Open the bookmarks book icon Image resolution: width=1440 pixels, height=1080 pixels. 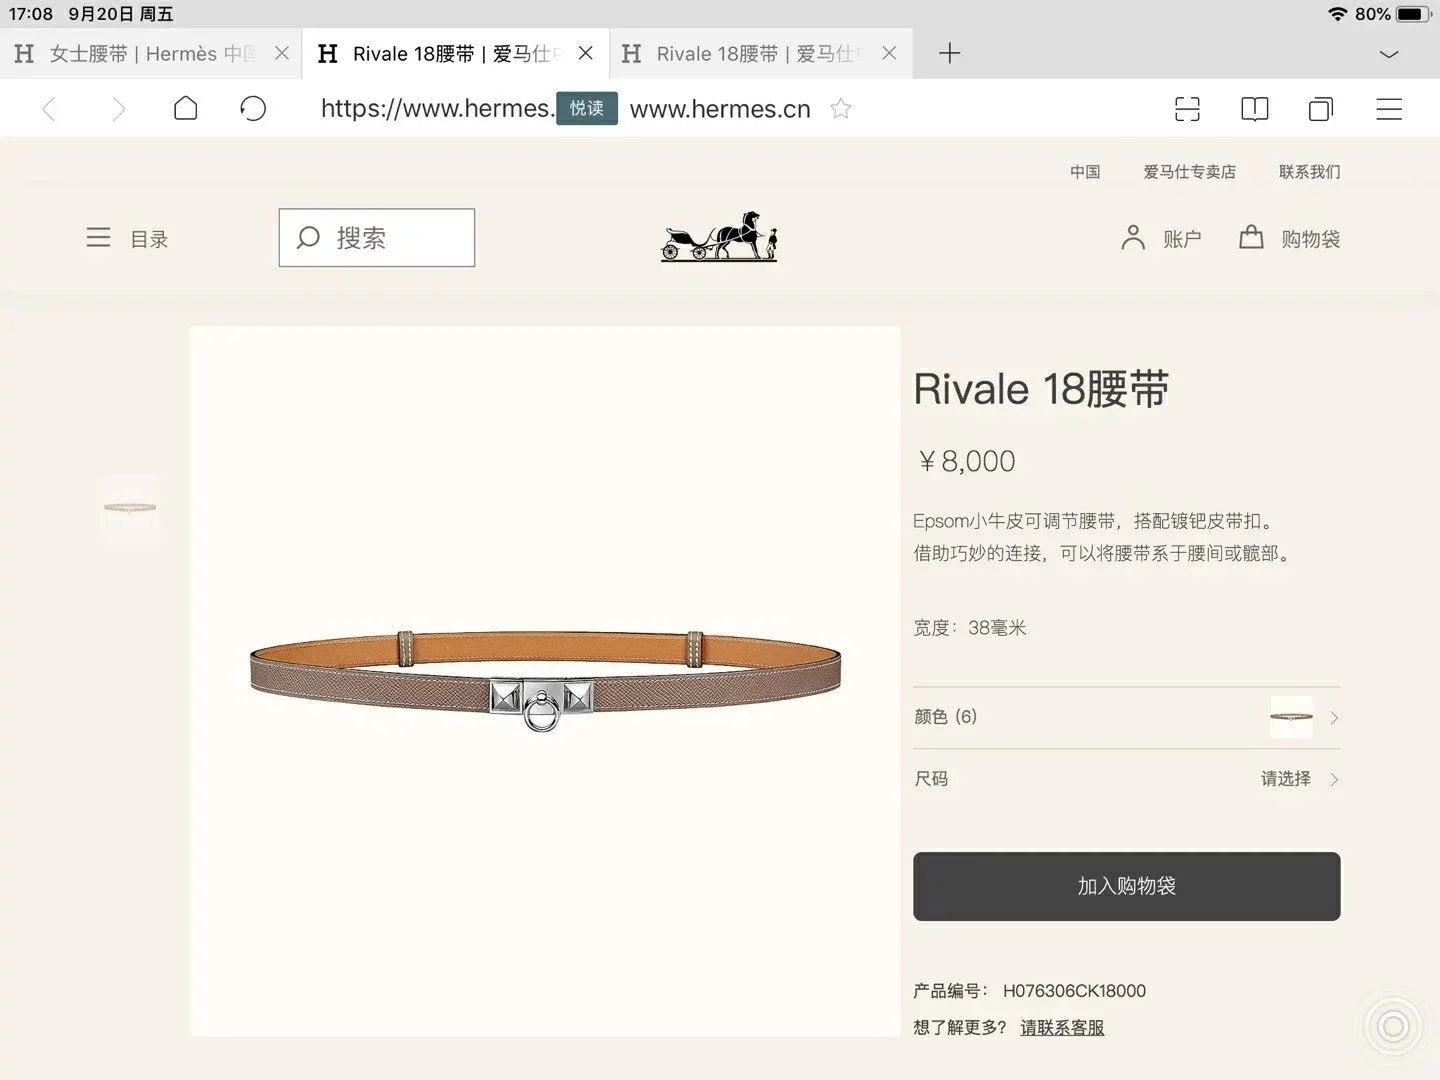click(1254, 109)
